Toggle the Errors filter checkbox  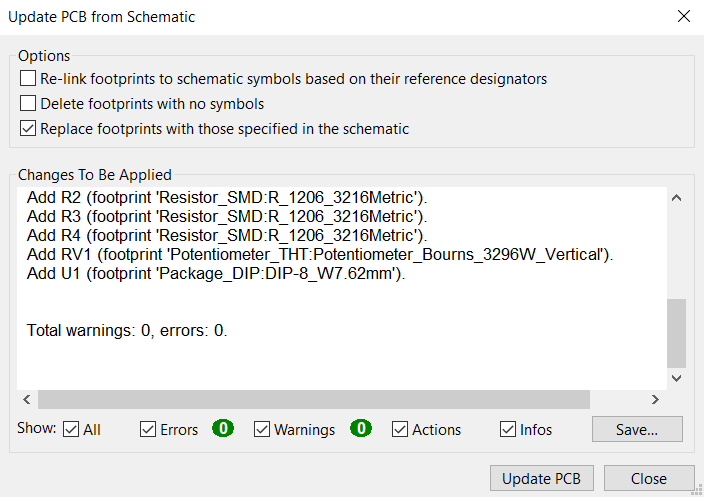(148, 429)
